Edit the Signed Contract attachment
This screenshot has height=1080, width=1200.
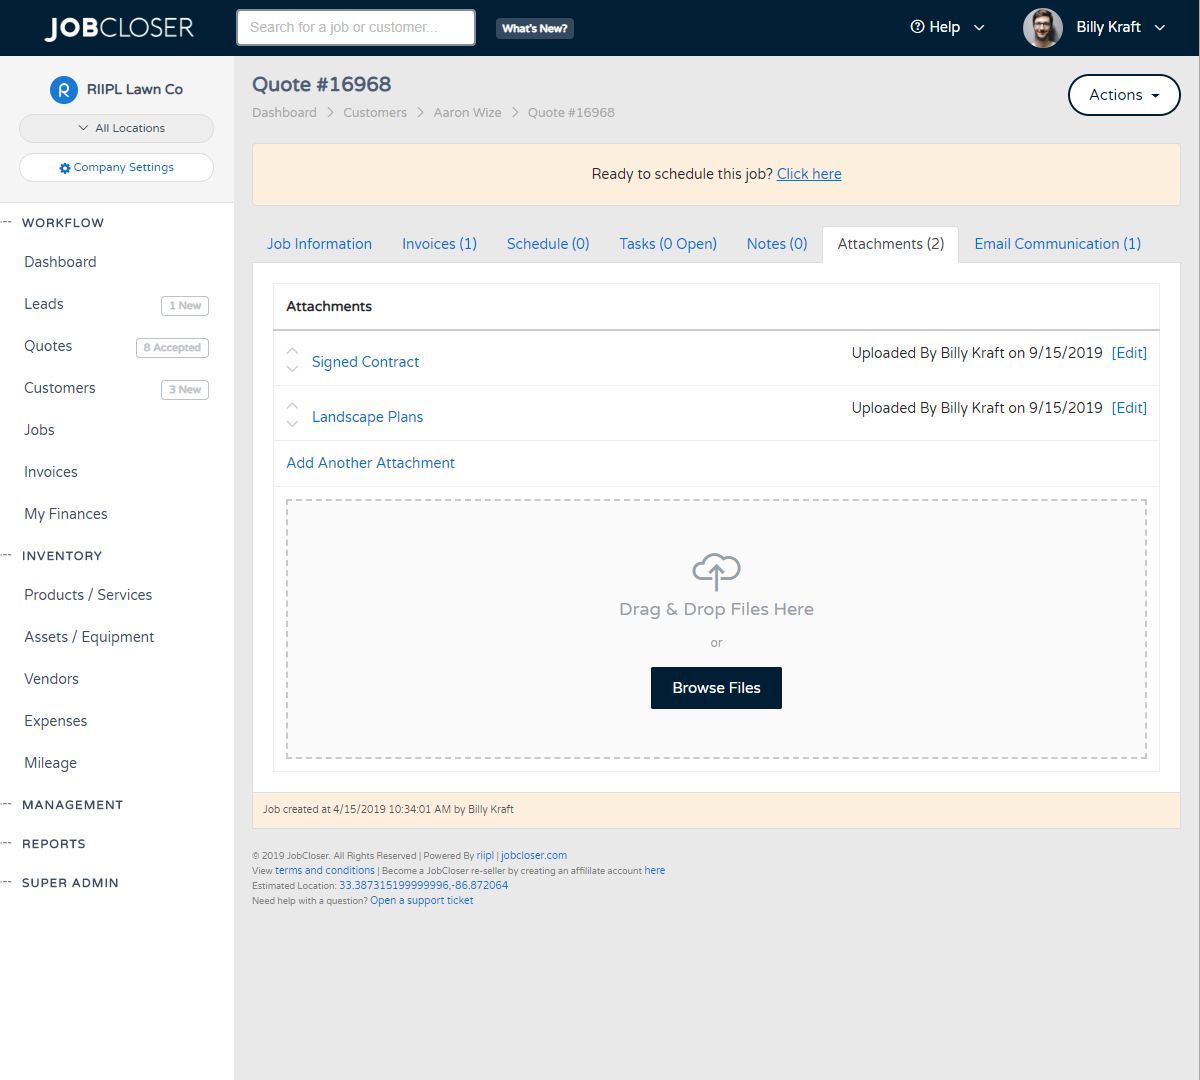pos(1129,352)
